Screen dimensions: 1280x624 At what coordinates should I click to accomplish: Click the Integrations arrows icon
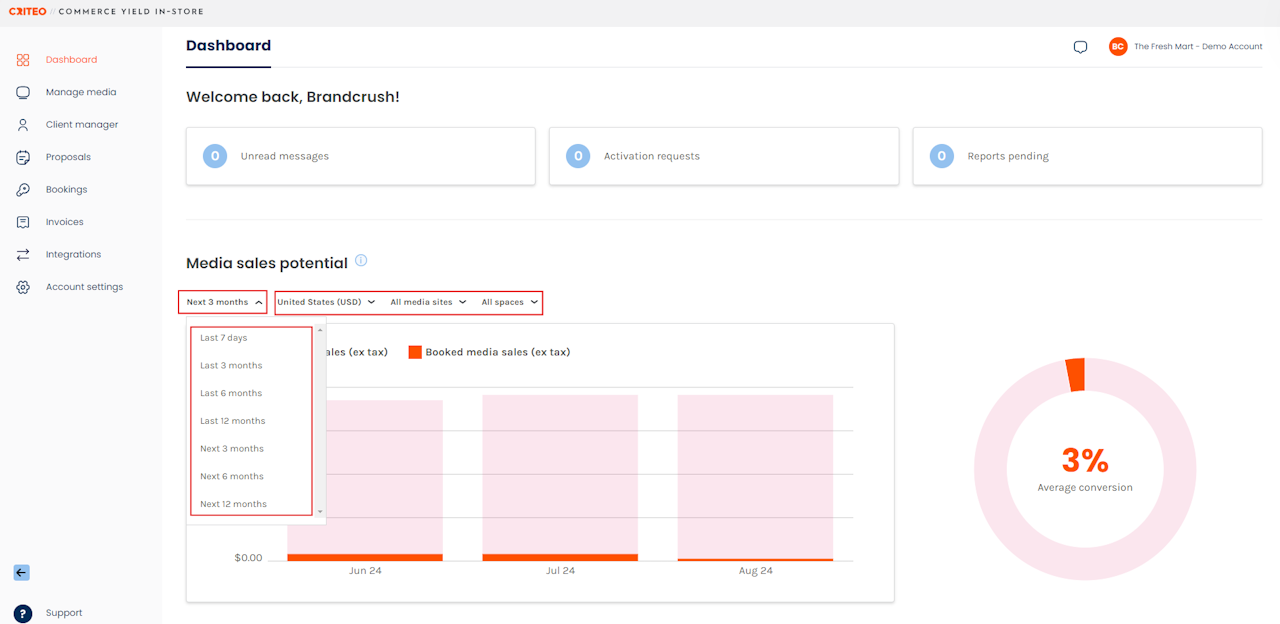tap(23, 255)
